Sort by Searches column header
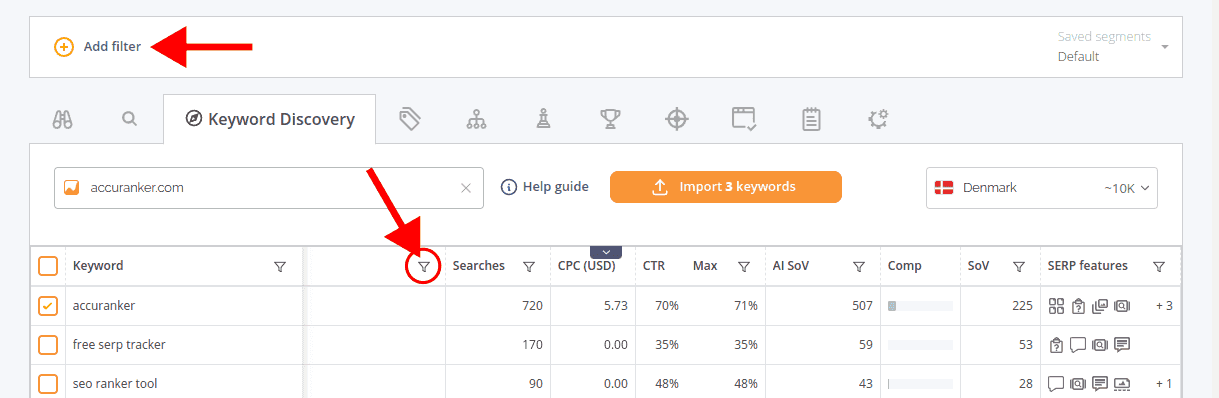Image resolution: width=1219 pixels, height=398 pixels. 479,266
